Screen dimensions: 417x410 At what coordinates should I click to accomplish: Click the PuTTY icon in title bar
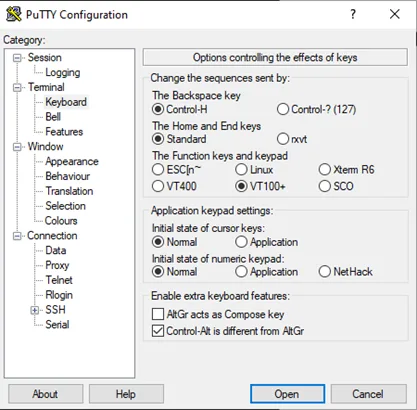click(x=14, y=14)
